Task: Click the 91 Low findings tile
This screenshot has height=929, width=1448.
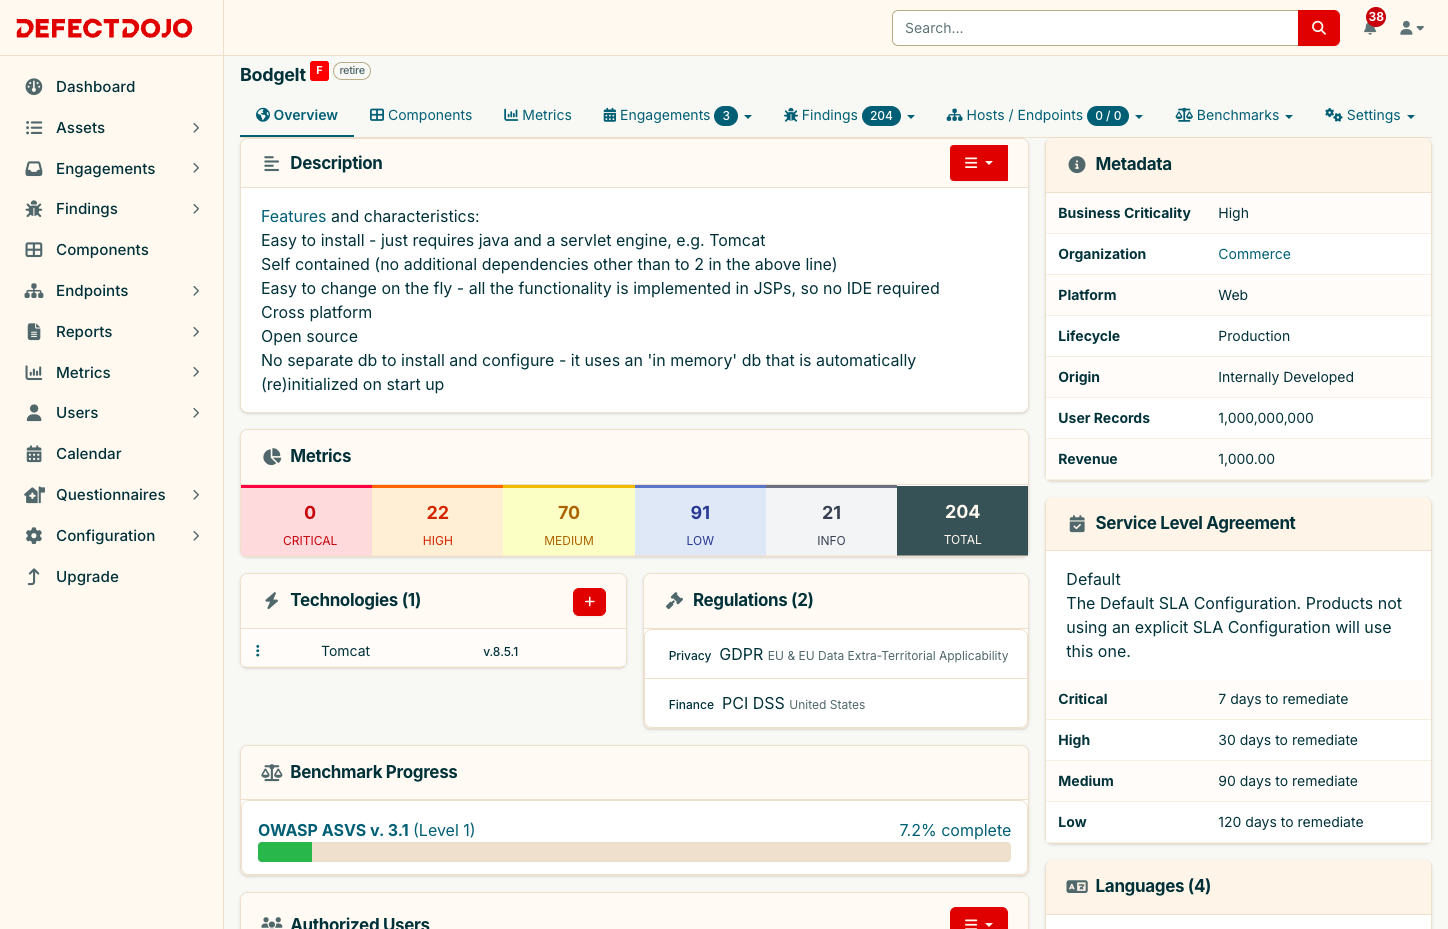Action: click(700, 522)
